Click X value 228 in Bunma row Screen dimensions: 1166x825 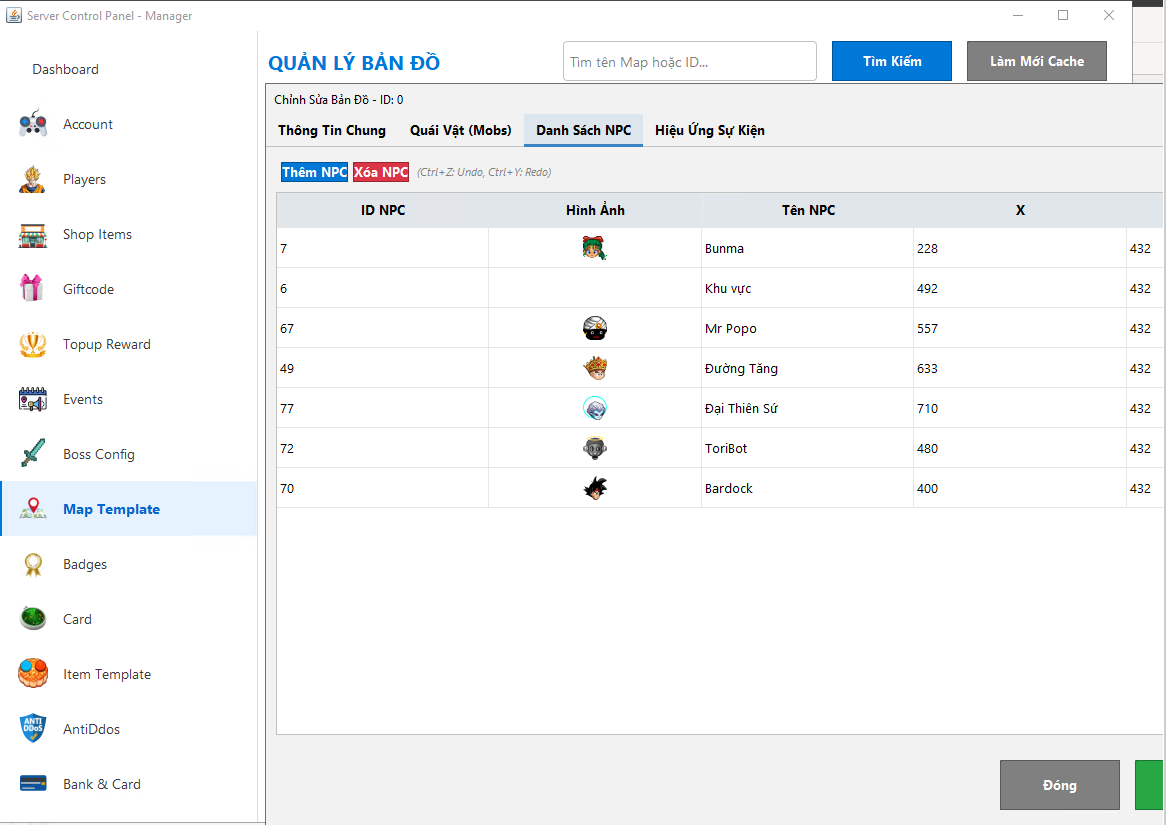click(1020, 248)
